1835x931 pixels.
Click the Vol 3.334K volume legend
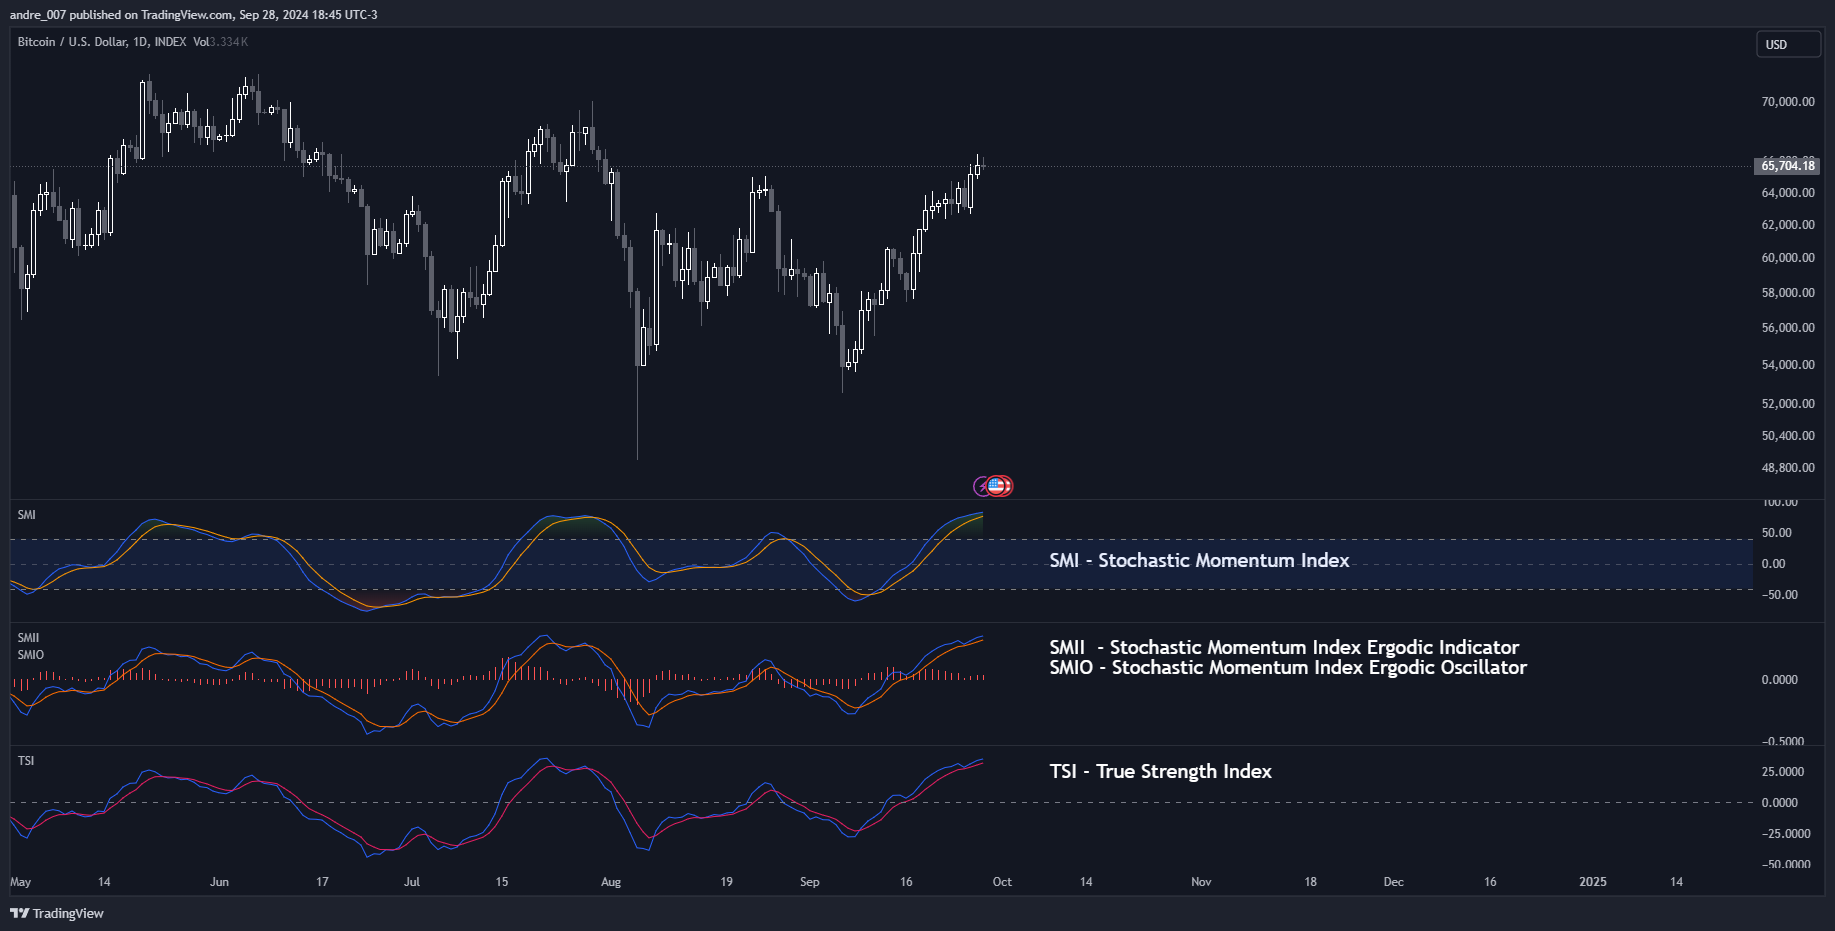coord(220,42)
